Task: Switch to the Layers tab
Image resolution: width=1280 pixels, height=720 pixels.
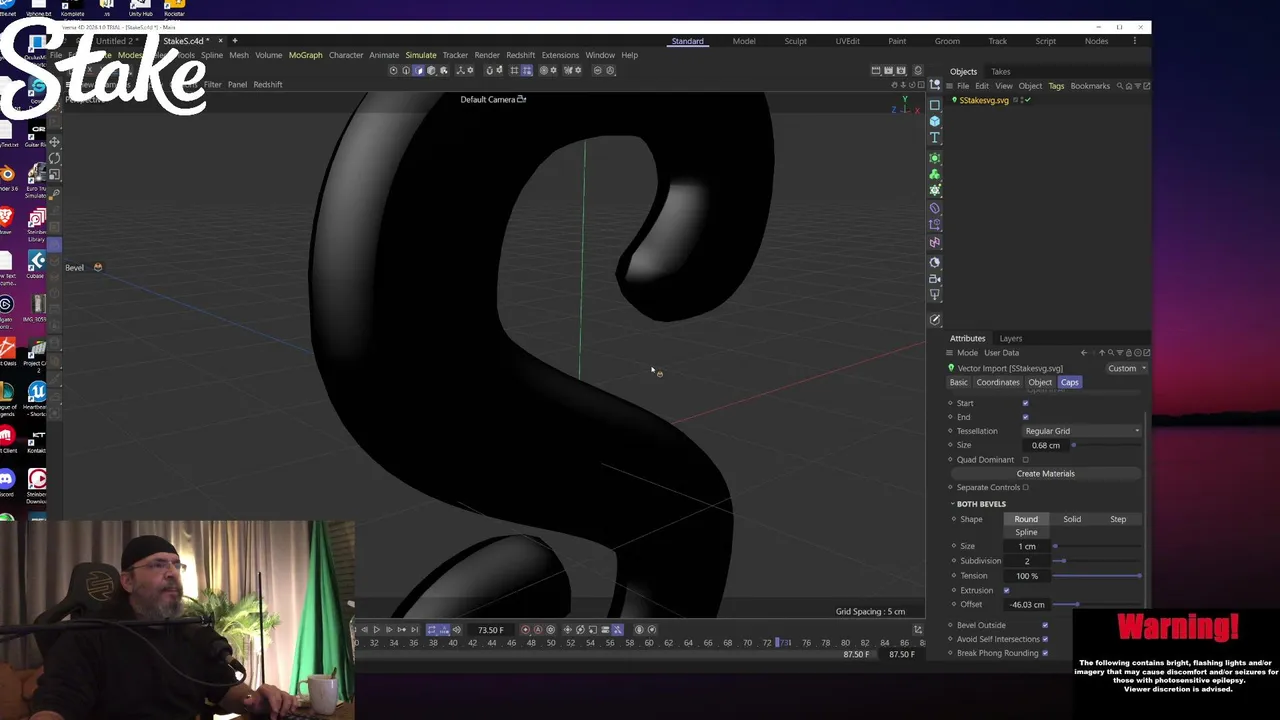Action: tap(1010, 338)
